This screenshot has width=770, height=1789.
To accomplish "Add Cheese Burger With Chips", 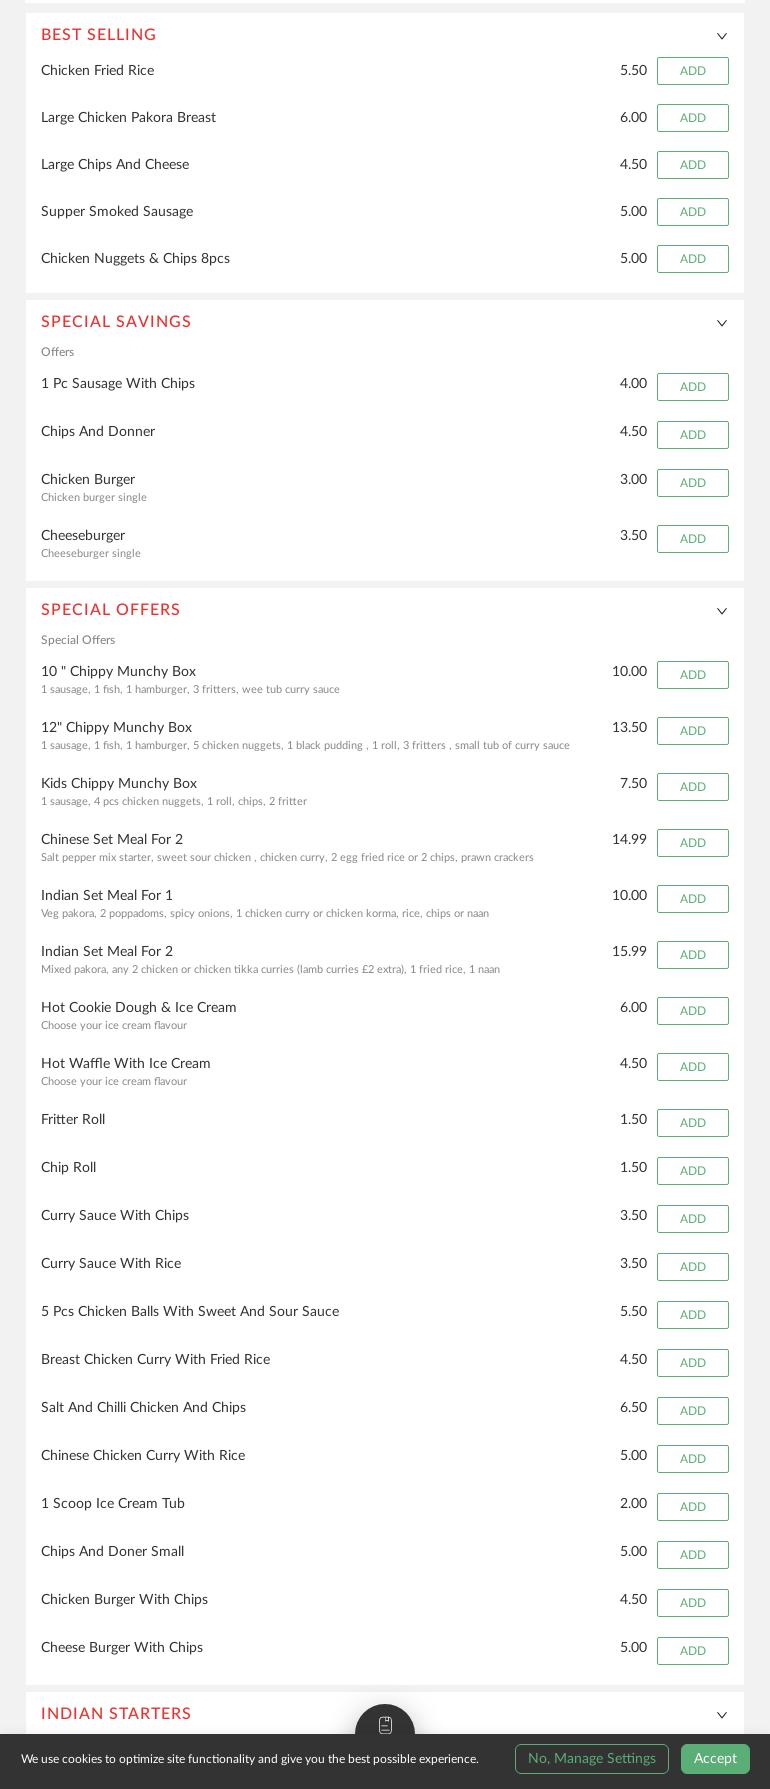I will tap(692, 1651).
